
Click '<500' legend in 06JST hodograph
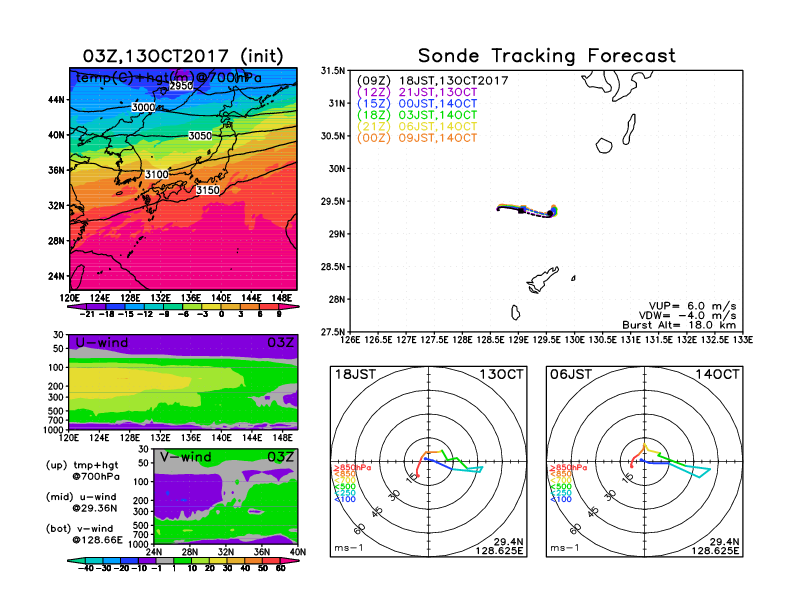click(561, 486)
